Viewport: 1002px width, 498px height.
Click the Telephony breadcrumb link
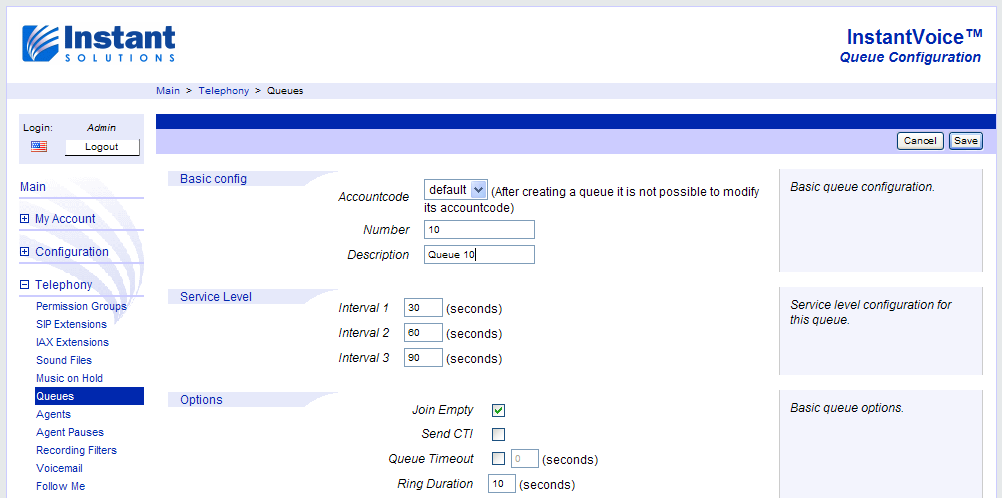tap(223, 91)
